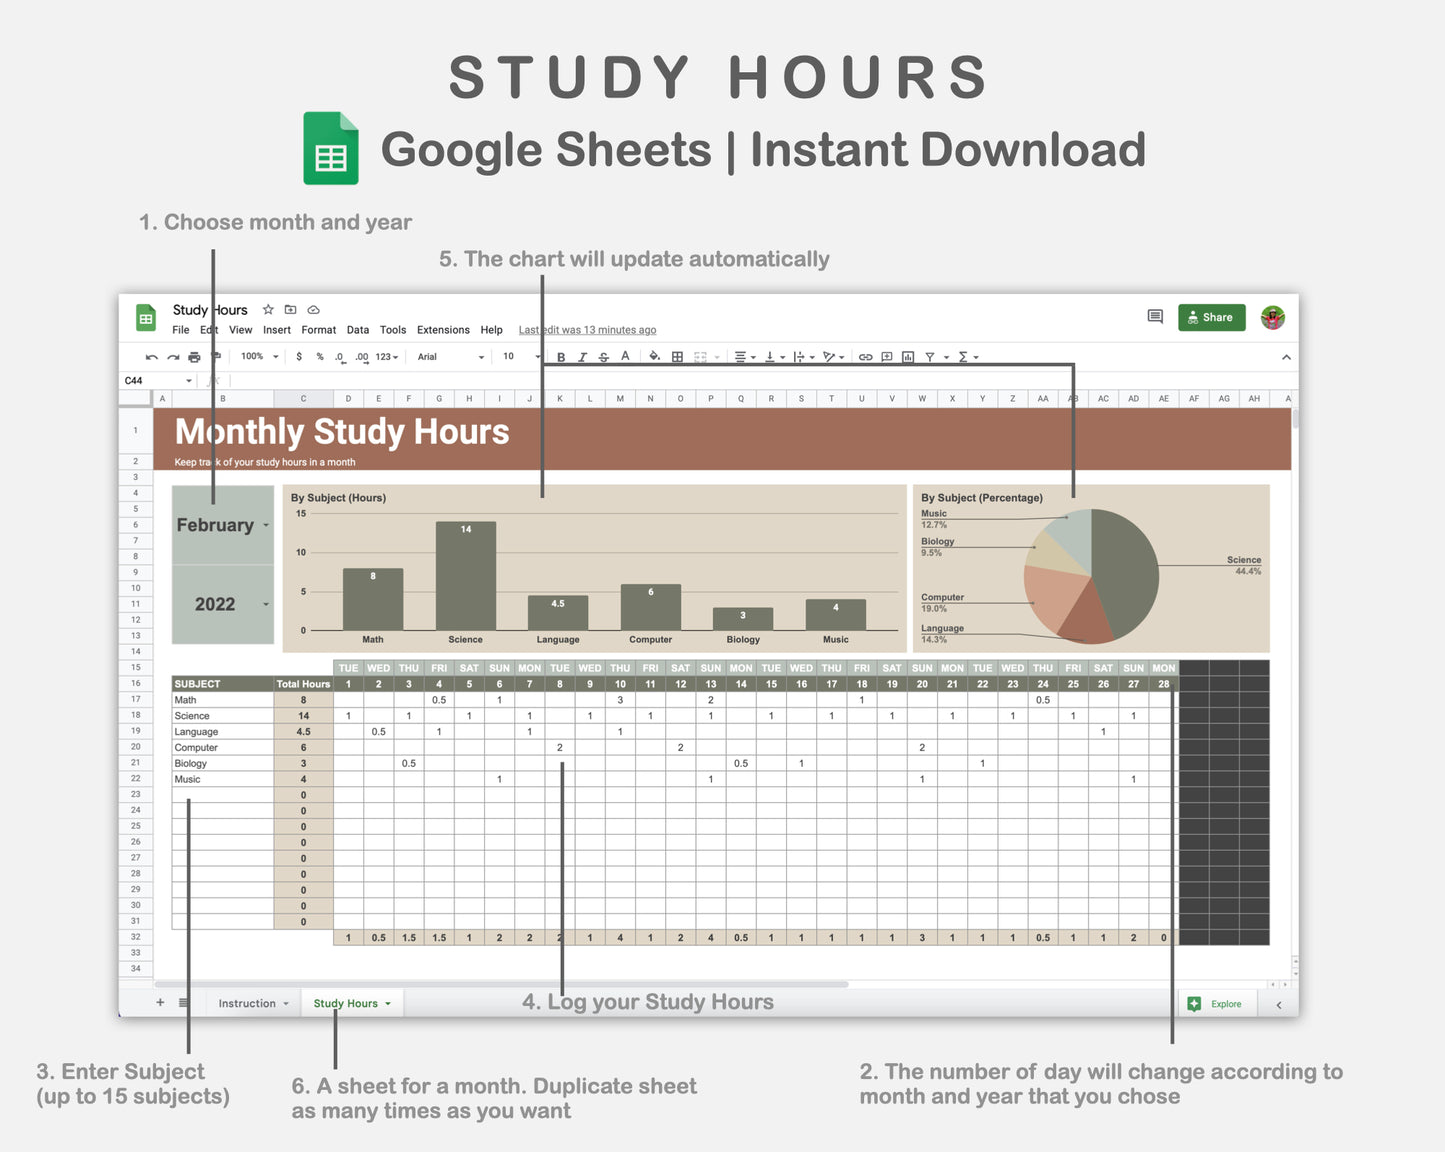Open the Format menu
The width and height of the screenshot is (1445, 1152).
coord(318,329)
